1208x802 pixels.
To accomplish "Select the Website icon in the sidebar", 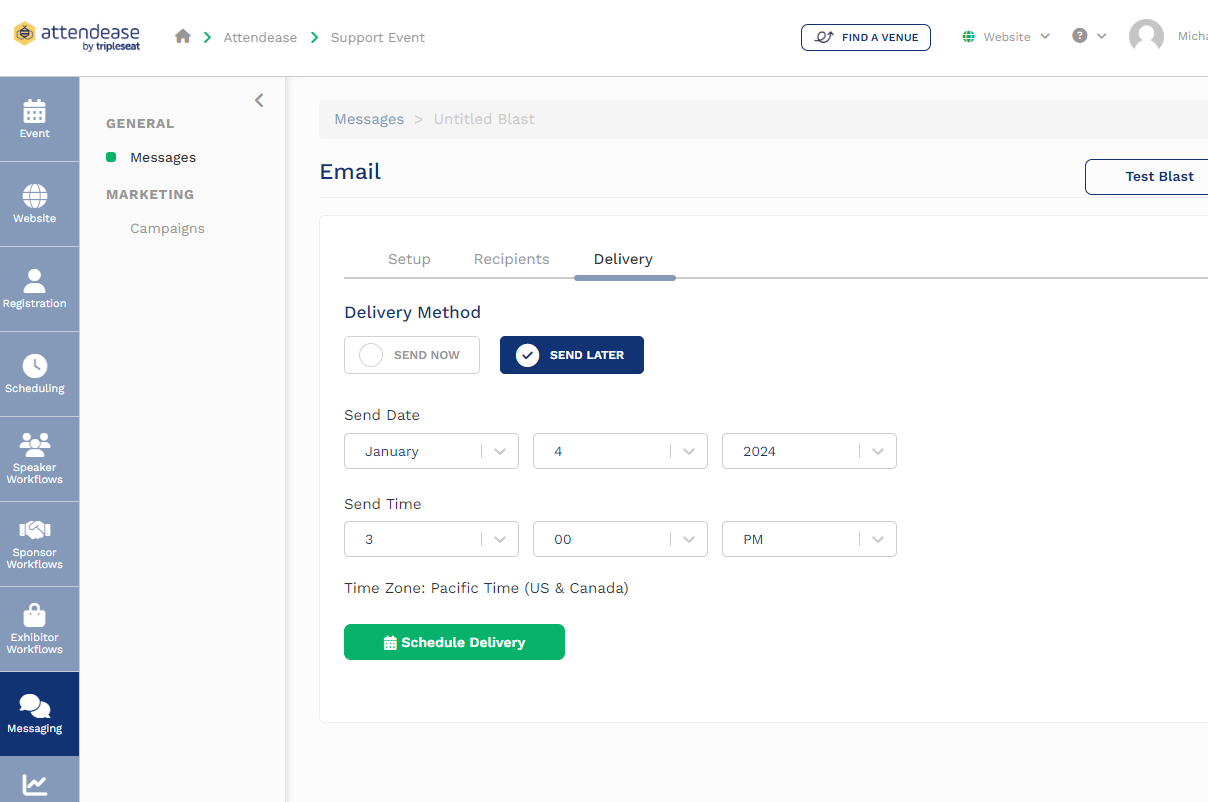I will tap(34, 203).
